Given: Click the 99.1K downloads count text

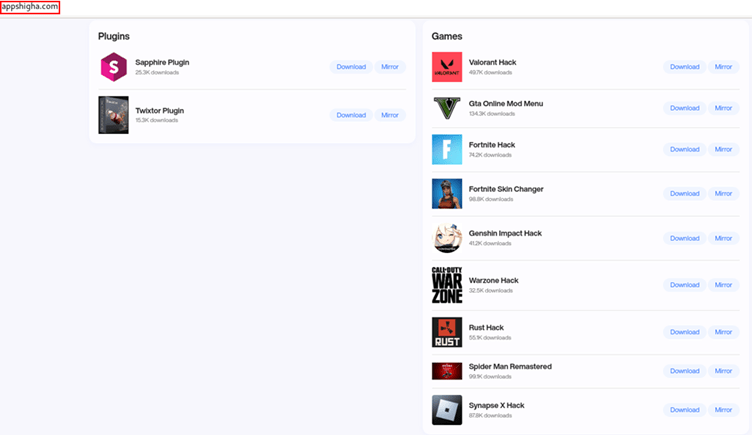Looking at the screenshot, I should click(x=490, y=377).
